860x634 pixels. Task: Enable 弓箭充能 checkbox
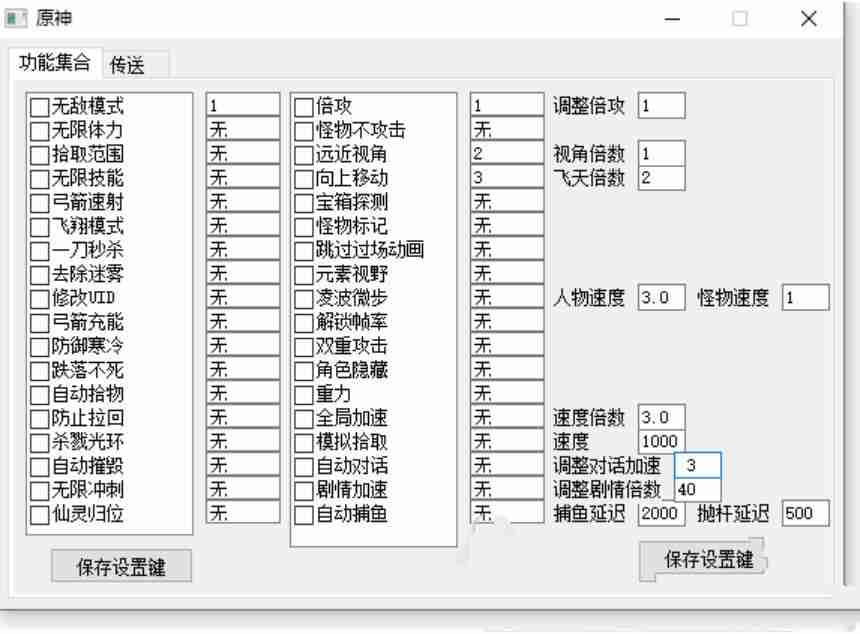pyautogui.click(x=39, y=322)
